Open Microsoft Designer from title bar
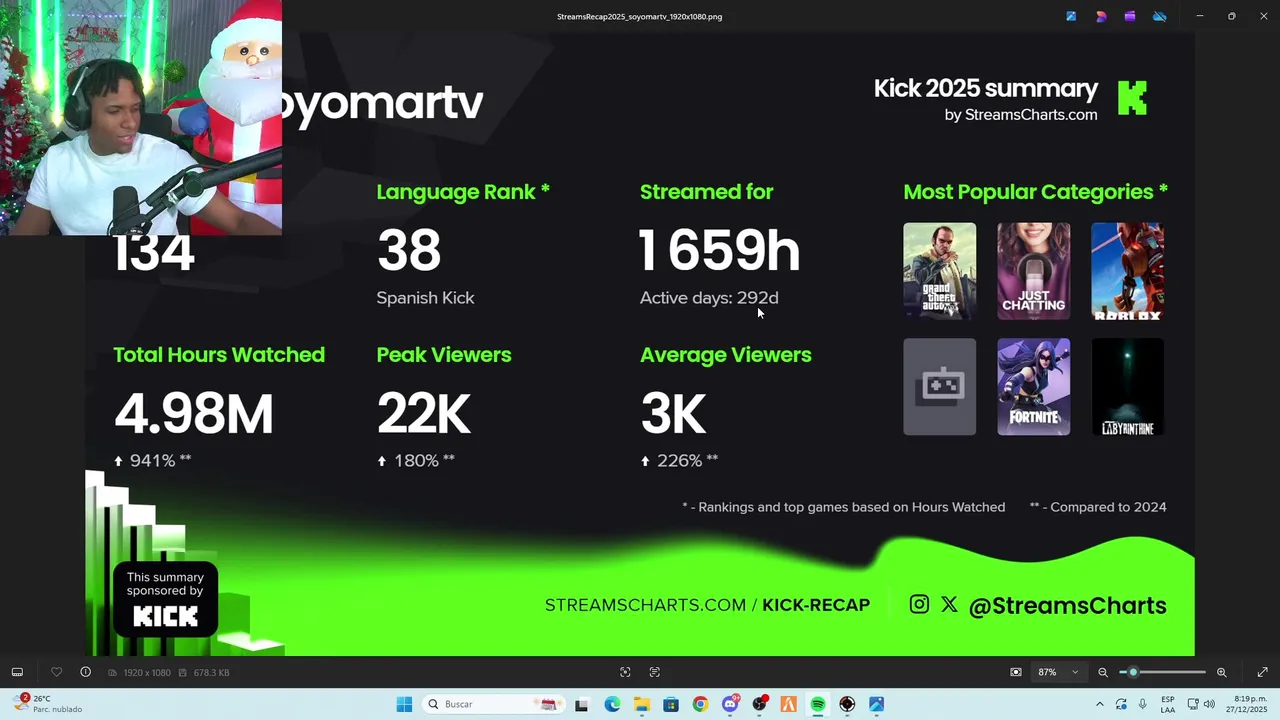 (x=1101, y=16)
